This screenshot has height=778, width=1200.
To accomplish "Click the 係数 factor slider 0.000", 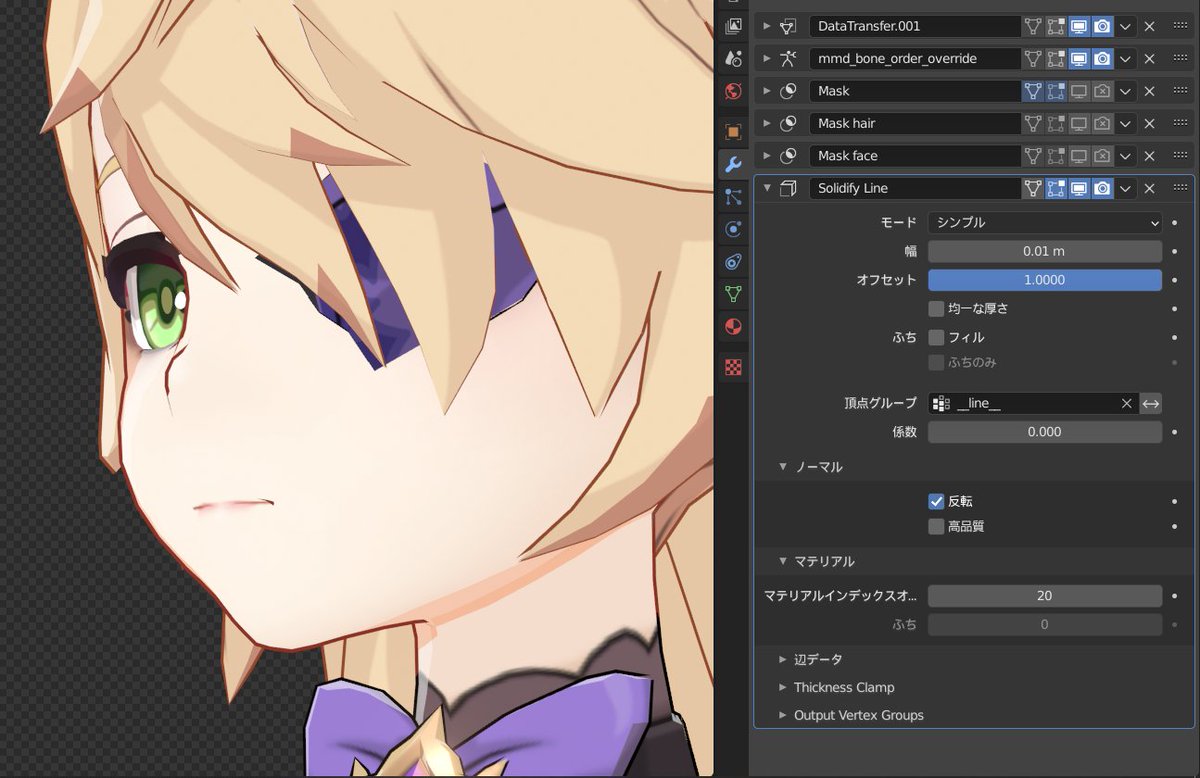I will (1045, 432).
